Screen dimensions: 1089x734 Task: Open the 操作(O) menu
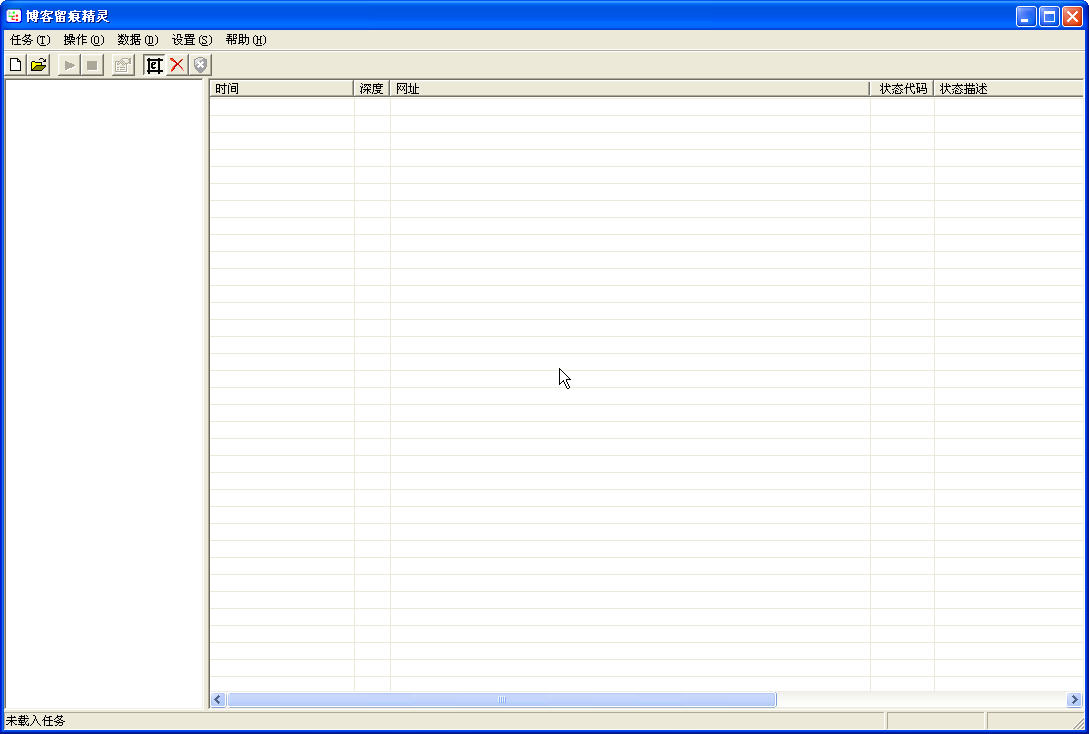click(84, 40)
